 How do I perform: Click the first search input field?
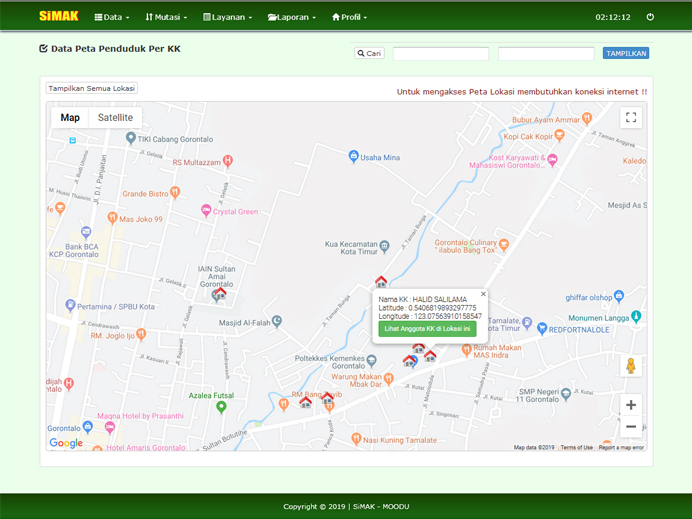[x=440, y=54]
